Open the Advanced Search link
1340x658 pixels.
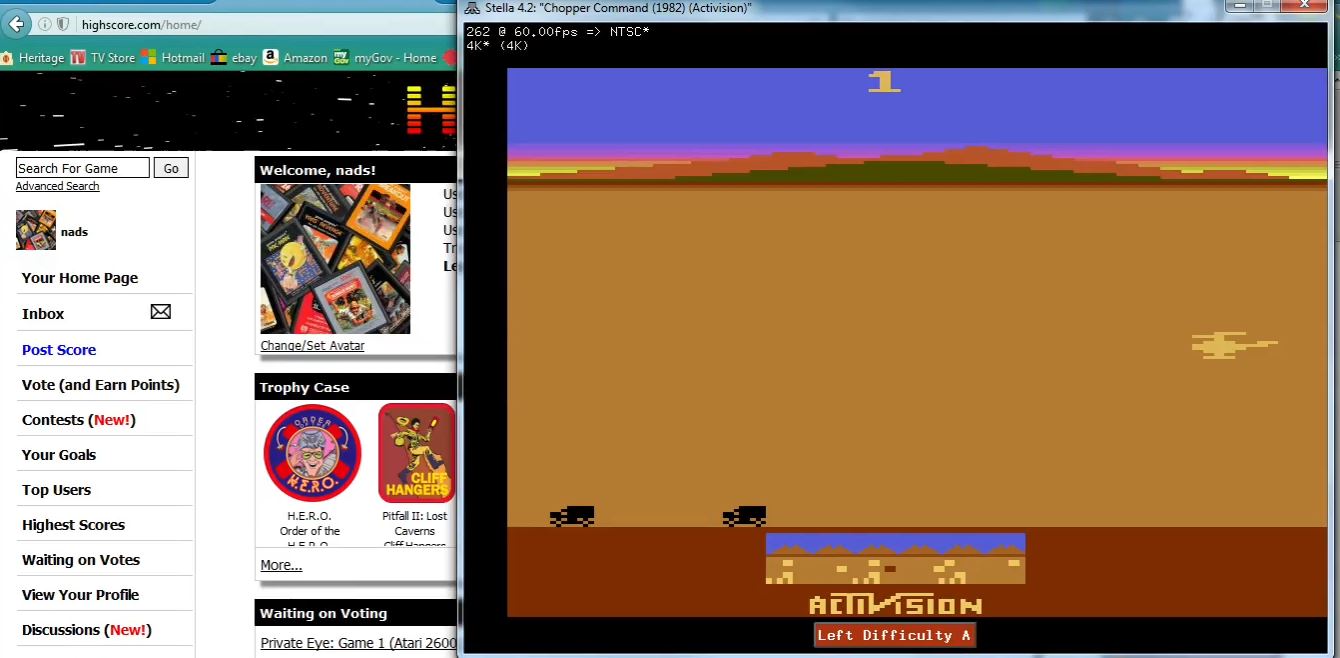point(57,186)
